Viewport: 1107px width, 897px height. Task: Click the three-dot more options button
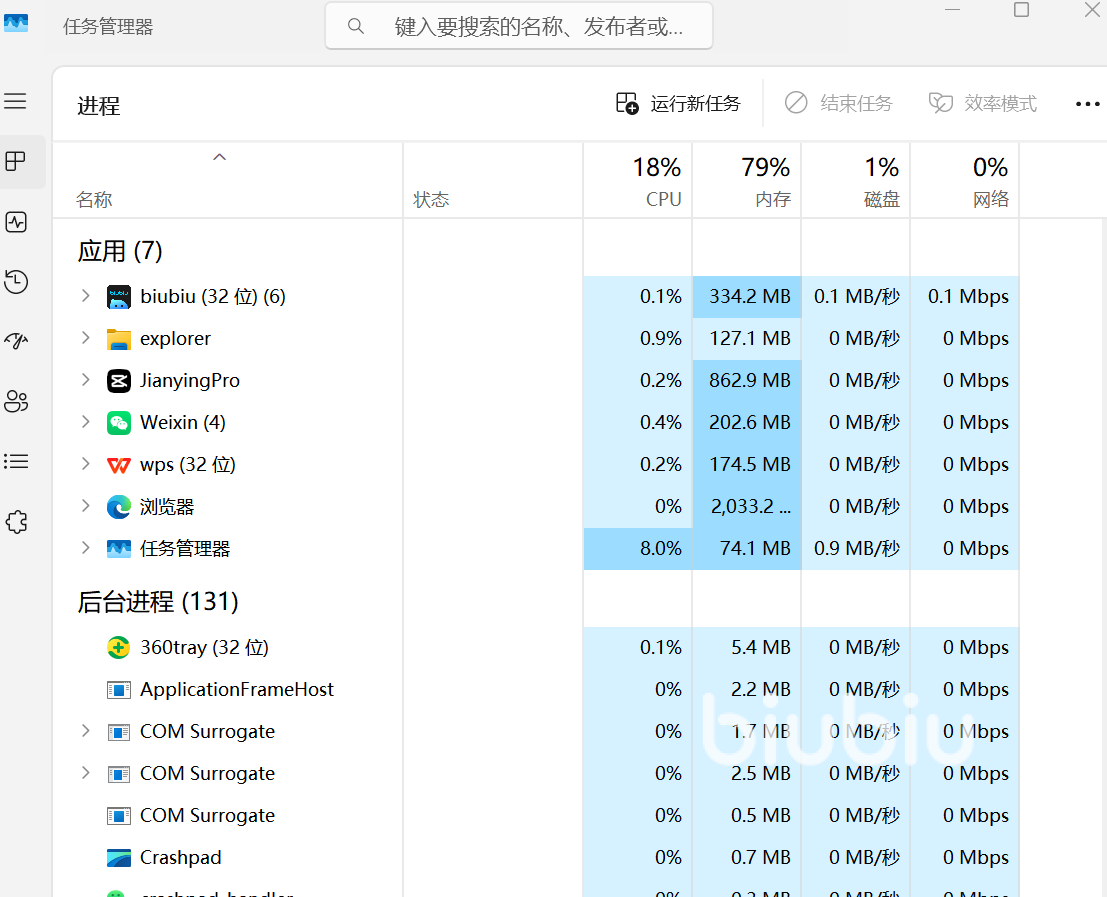(x=1087, y=104)
